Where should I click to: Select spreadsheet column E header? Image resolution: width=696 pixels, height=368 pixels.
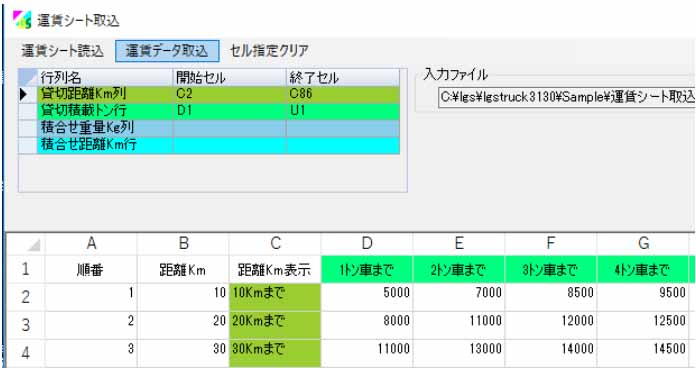[459, 244]
